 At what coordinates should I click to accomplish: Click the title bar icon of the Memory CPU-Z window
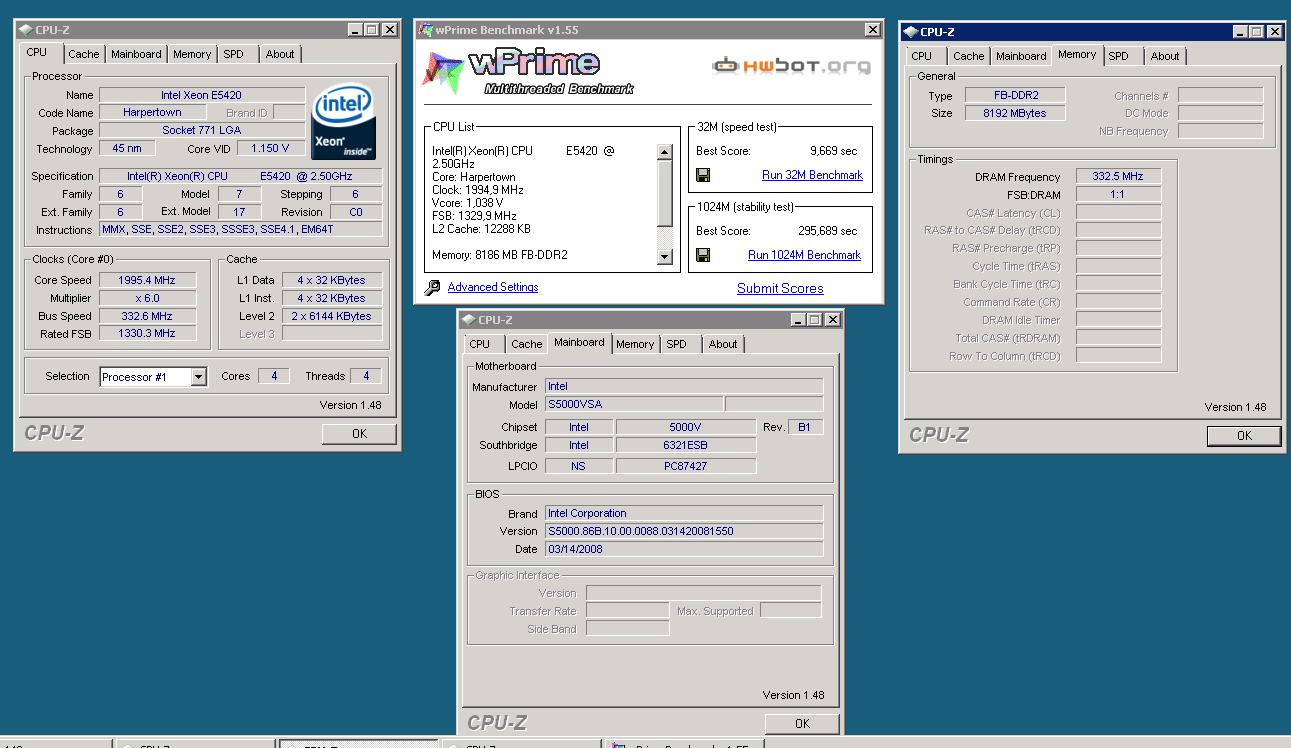coord(910,32)
